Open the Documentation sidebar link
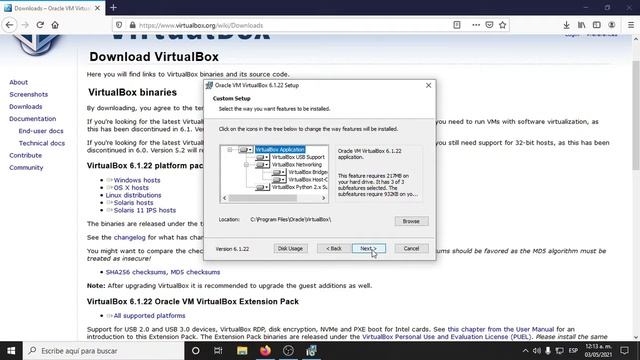640x360 pixels. (33, 119)
